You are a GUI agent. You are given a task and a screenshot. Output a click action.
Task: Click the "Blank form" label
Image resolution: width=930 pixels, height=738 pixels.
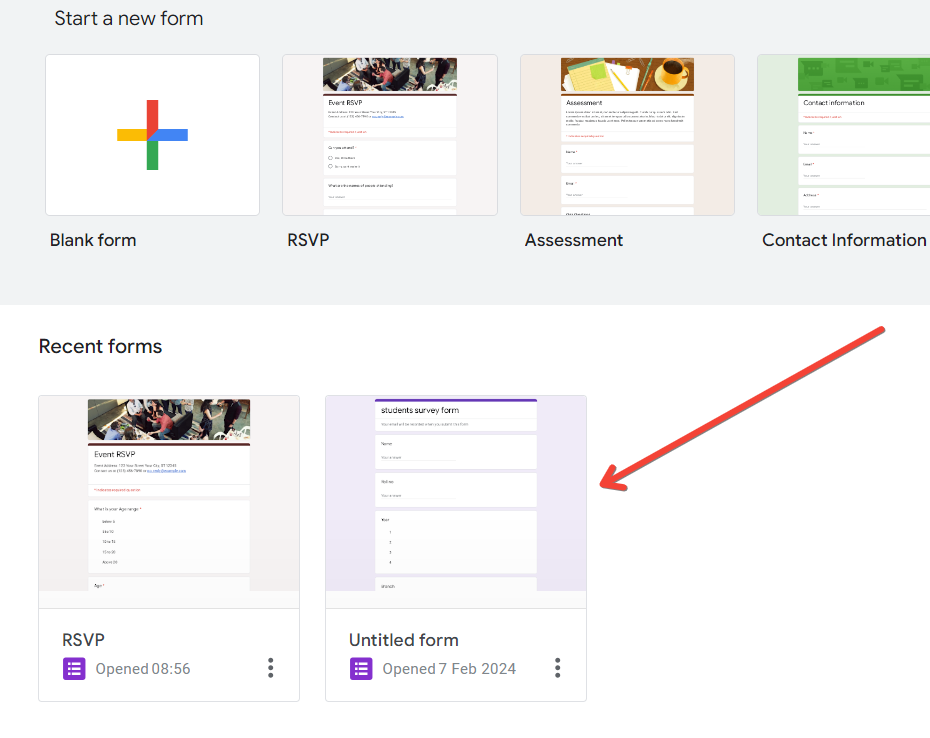tap(93, 240)
